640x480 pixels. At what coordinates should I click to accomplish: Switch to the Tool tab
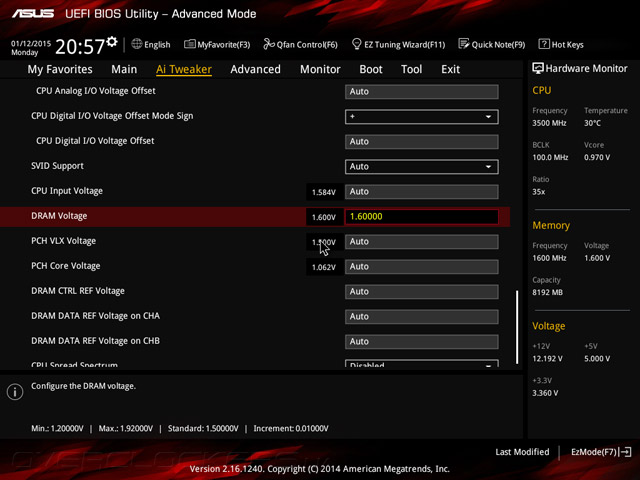(411, 69)
